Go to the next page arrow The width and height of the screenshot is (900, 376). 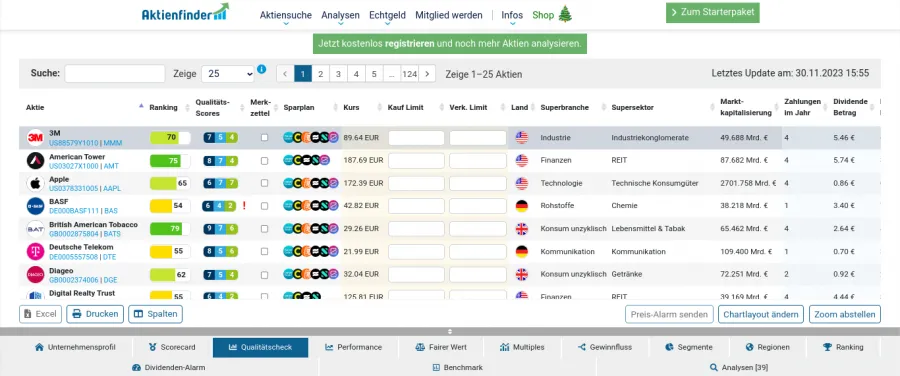click(x=427, y=74)
